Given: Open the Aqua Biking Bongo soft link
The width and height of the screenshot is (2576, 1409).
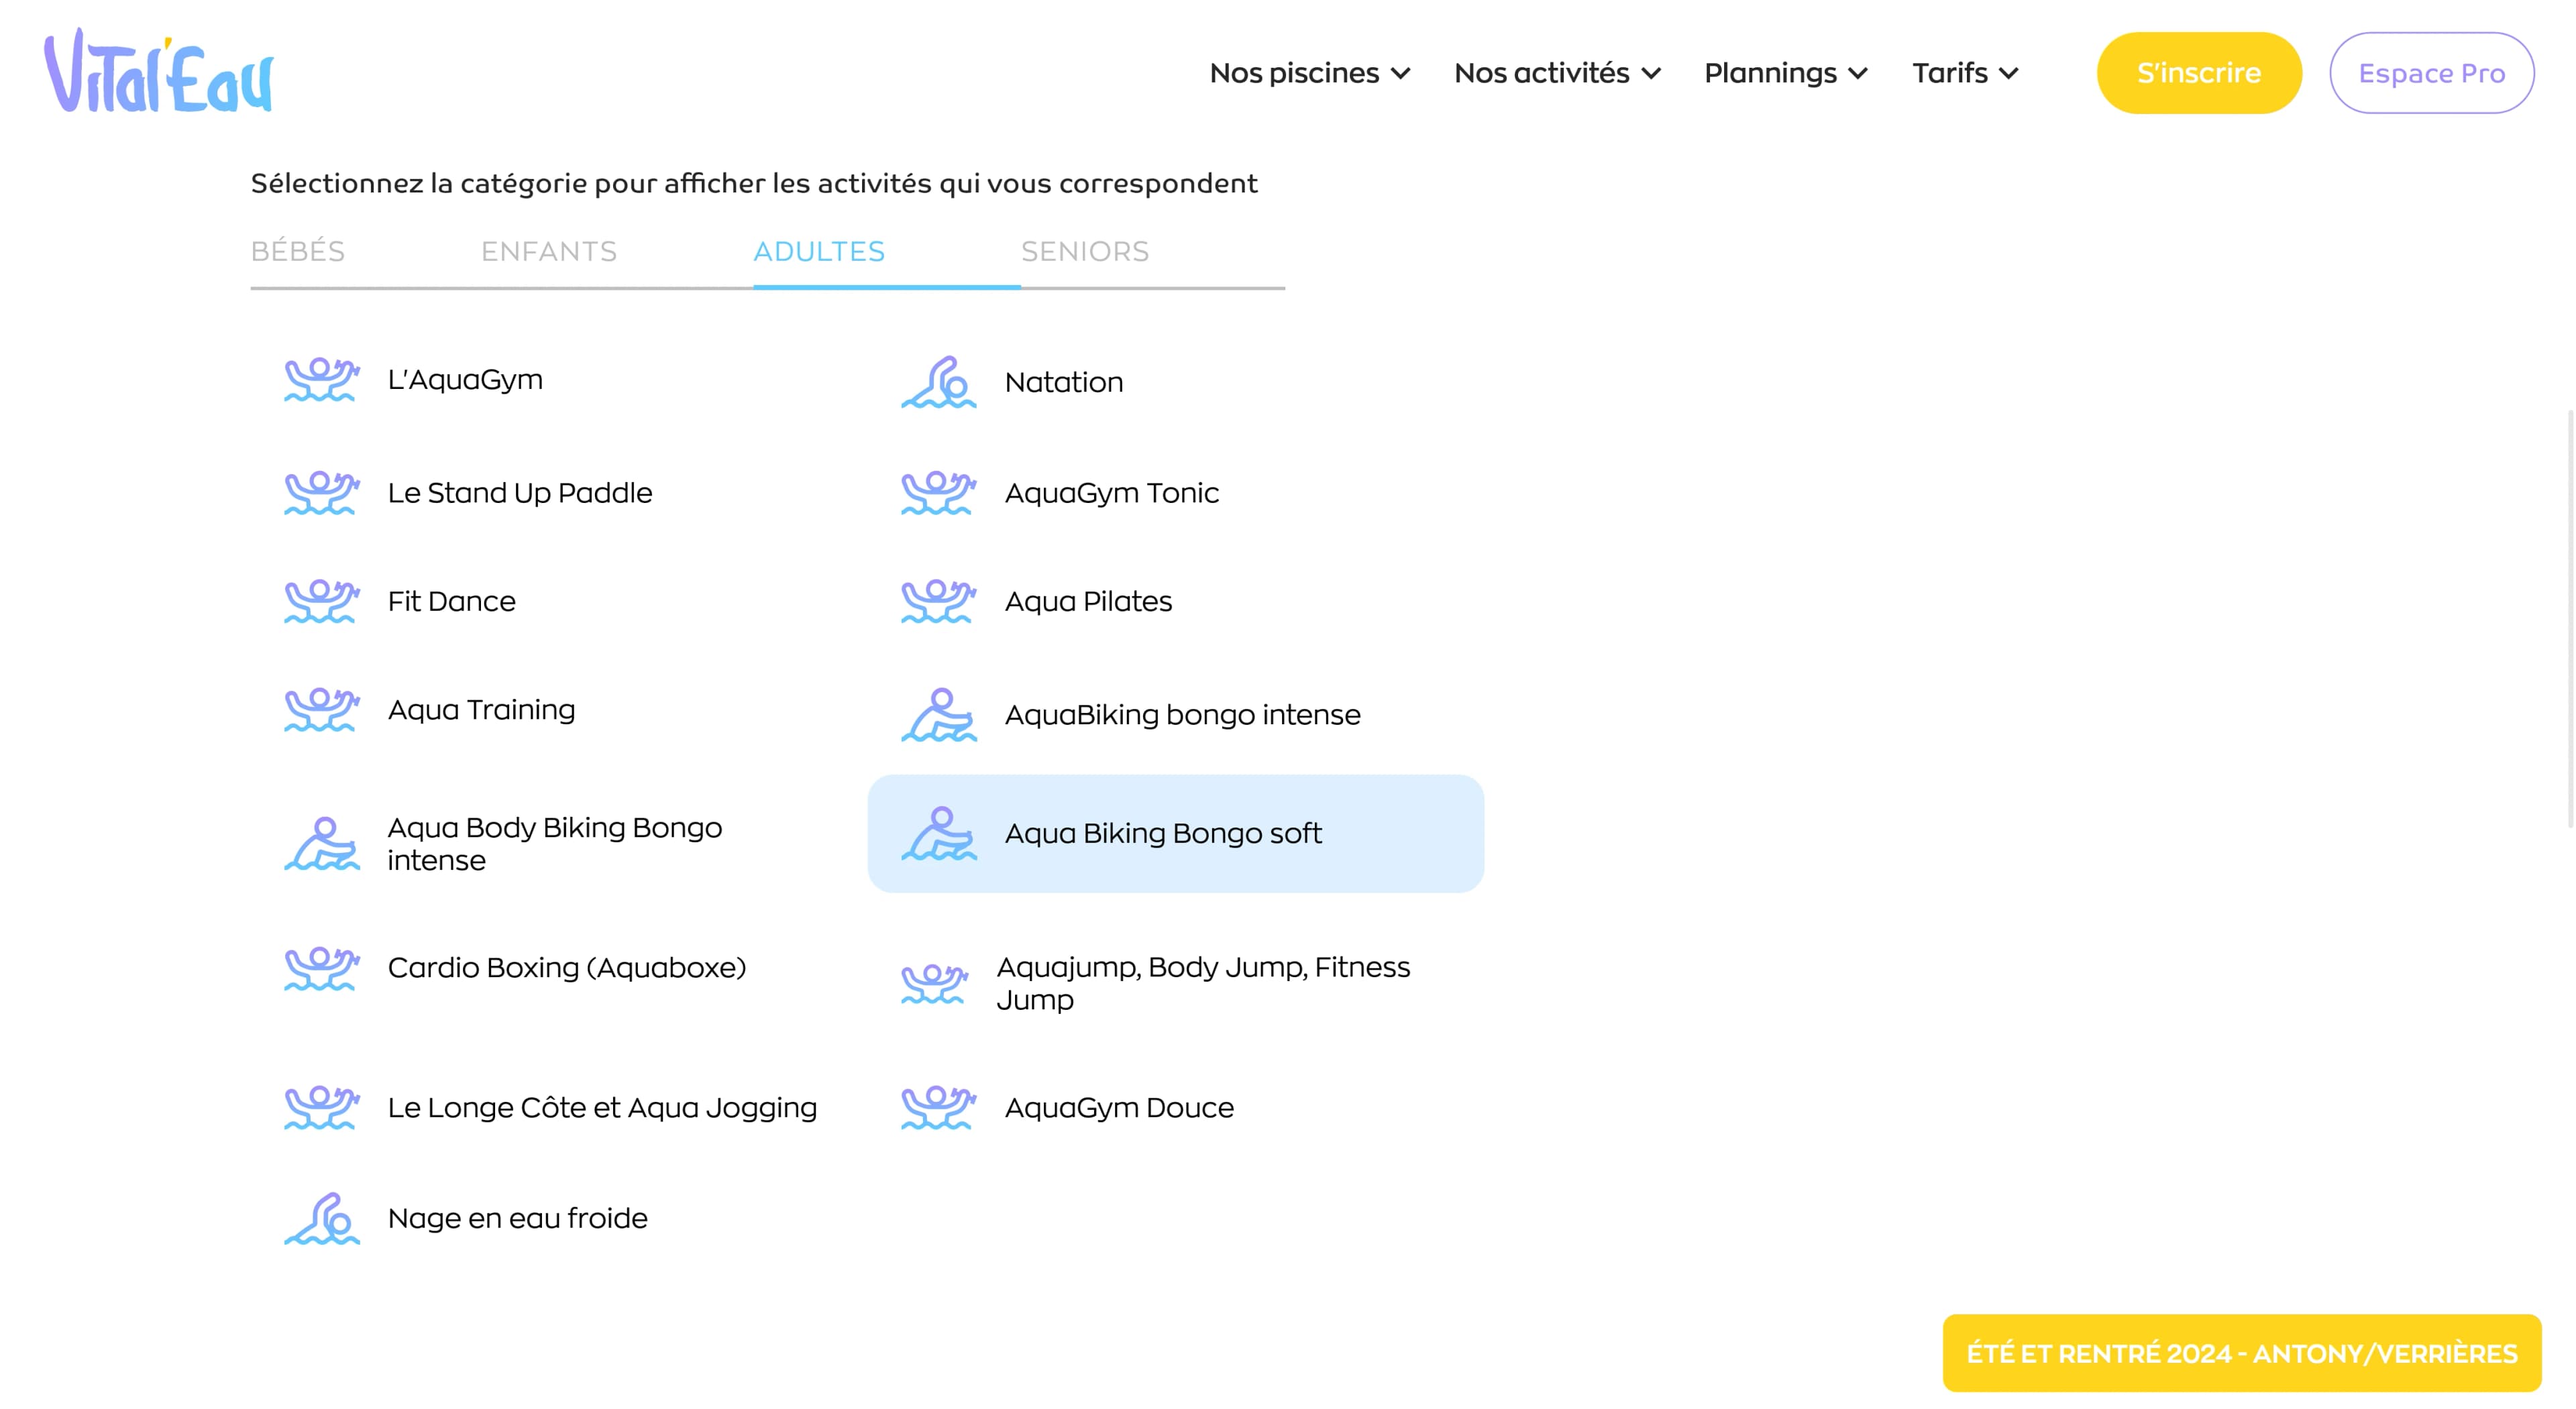Looking at the screenshot, I should click(x=1163, y=833).
